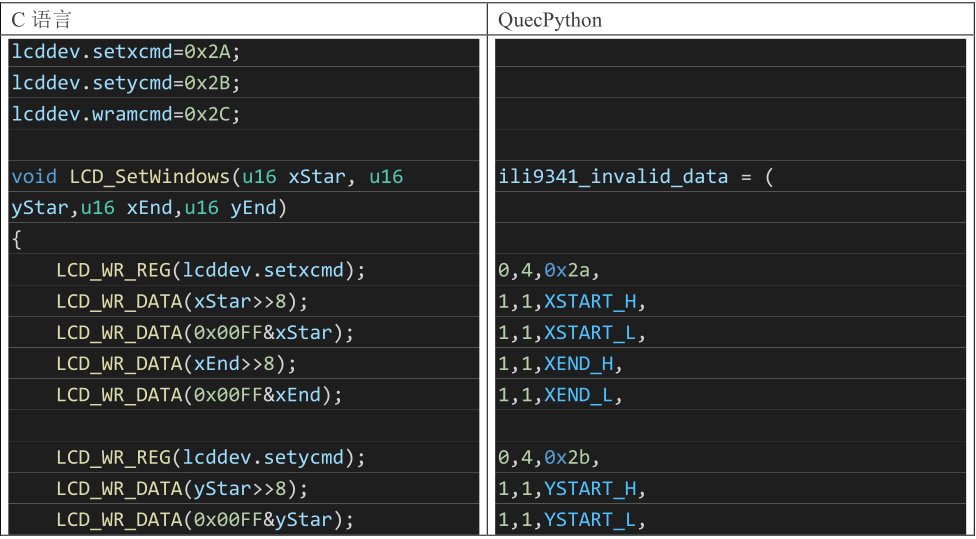Click the 1,1,XEND_L, line
Image resolution: width=976 pixels, height=539 pixels.
pyautogui.click(x=561, y=395)
